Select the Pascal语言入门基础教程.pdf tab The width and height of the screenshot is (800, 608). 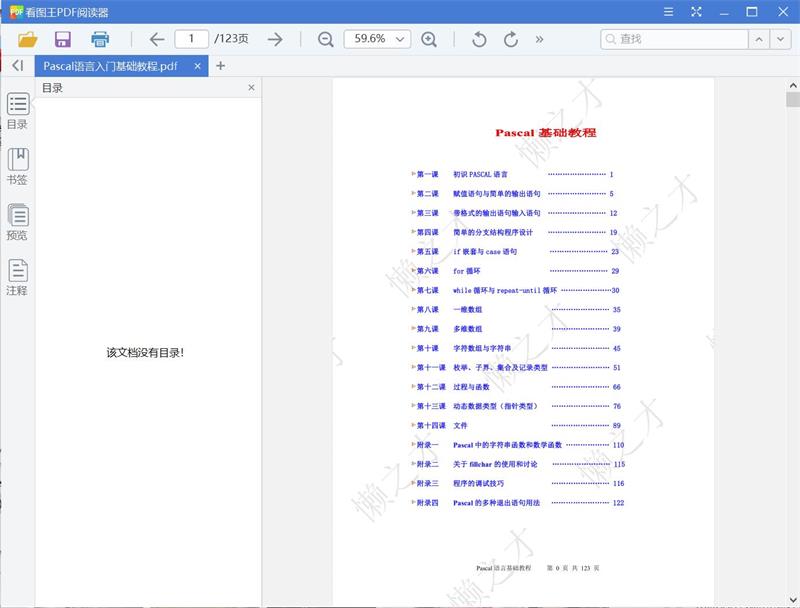[121, 66]
